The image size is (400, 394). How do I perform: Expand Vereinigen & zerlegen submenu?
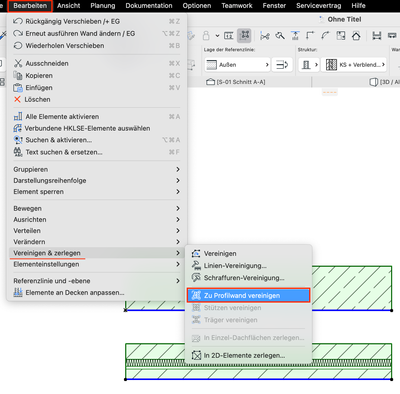click(97, 253)
